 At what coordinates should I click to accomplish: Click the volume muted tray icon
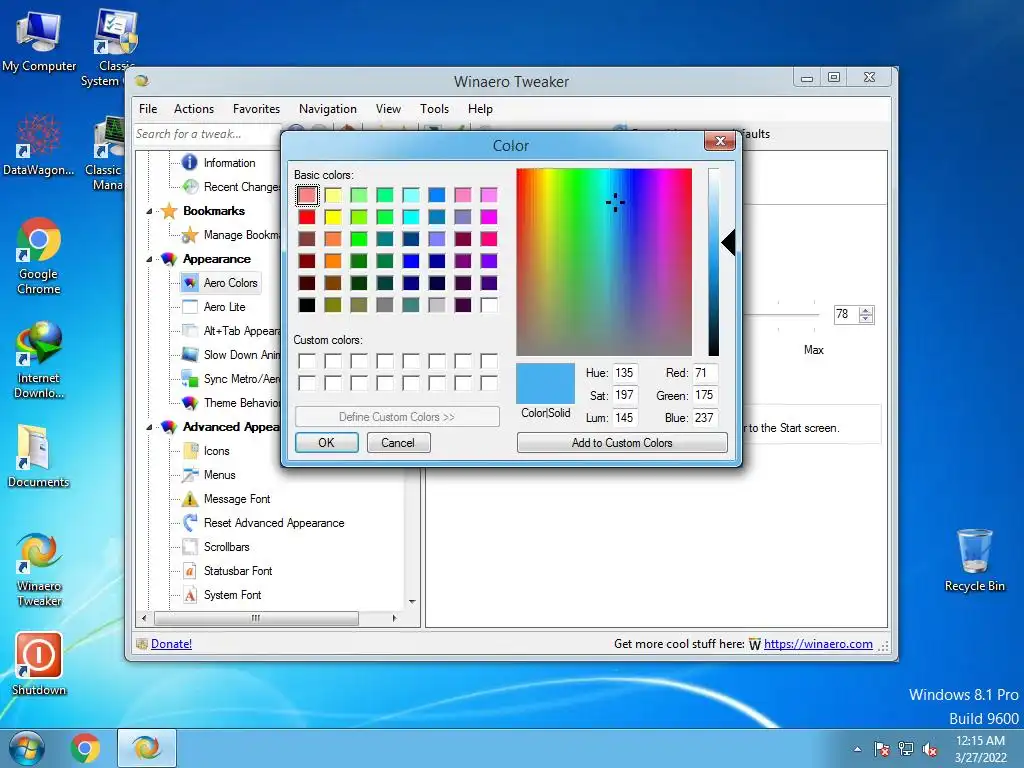(930, 749)
